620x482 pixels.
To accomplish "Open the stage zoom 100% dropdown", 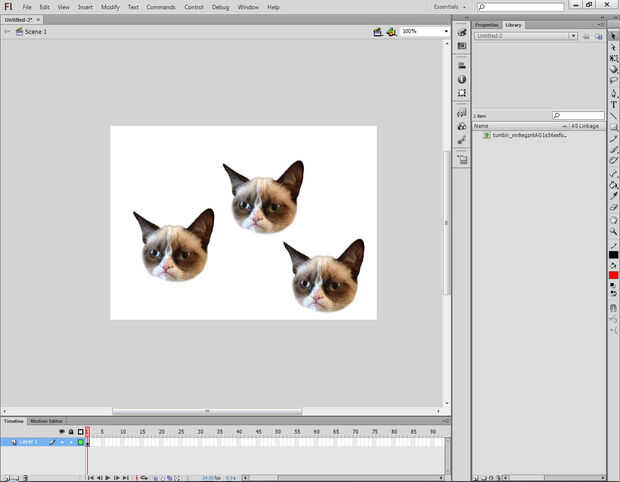I will coord(446,31).
